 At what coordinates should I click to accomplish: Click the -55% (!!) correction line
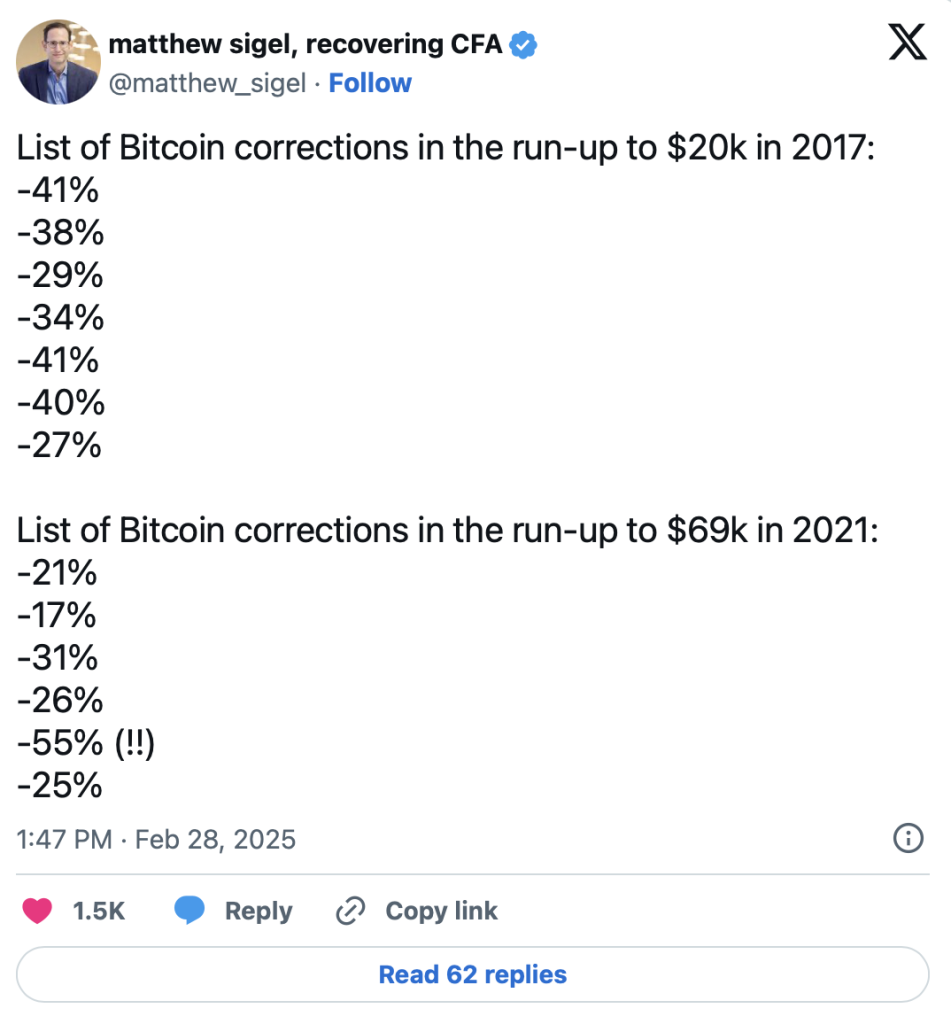[86, 744]
